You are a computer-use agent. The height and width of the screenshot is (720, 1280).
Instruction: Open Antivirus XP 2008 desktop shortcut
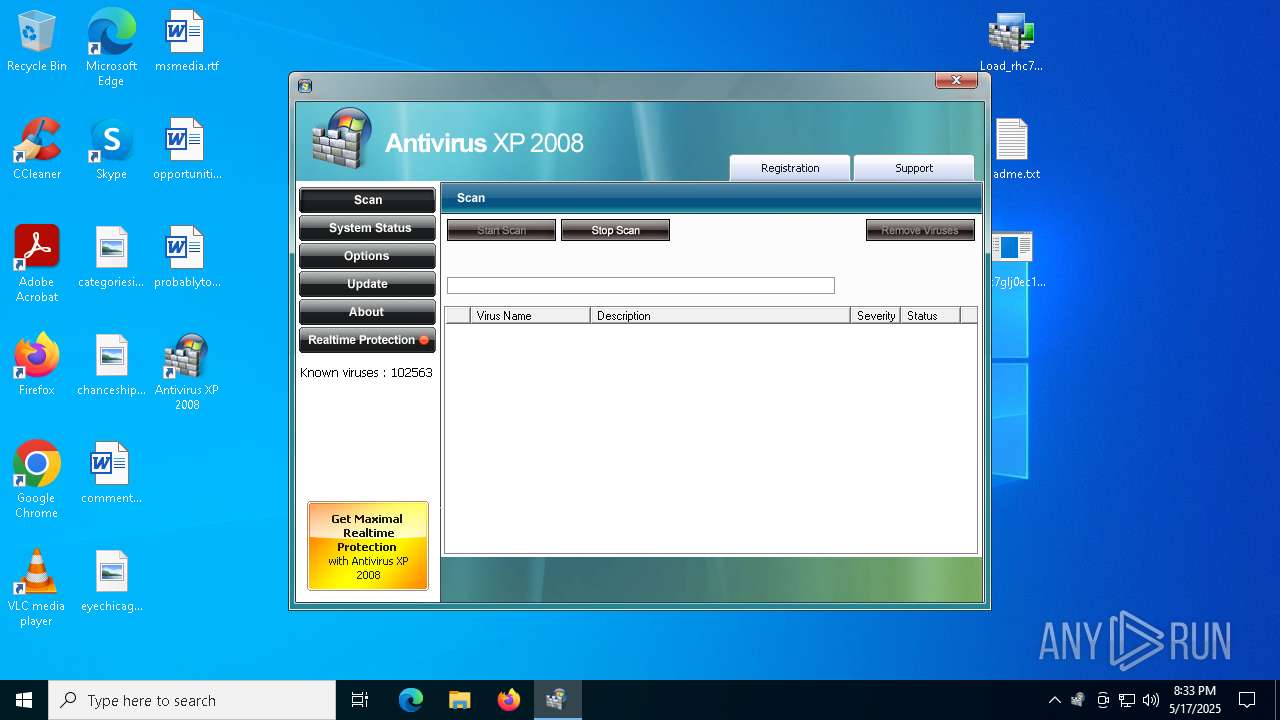tap(186, 372)
